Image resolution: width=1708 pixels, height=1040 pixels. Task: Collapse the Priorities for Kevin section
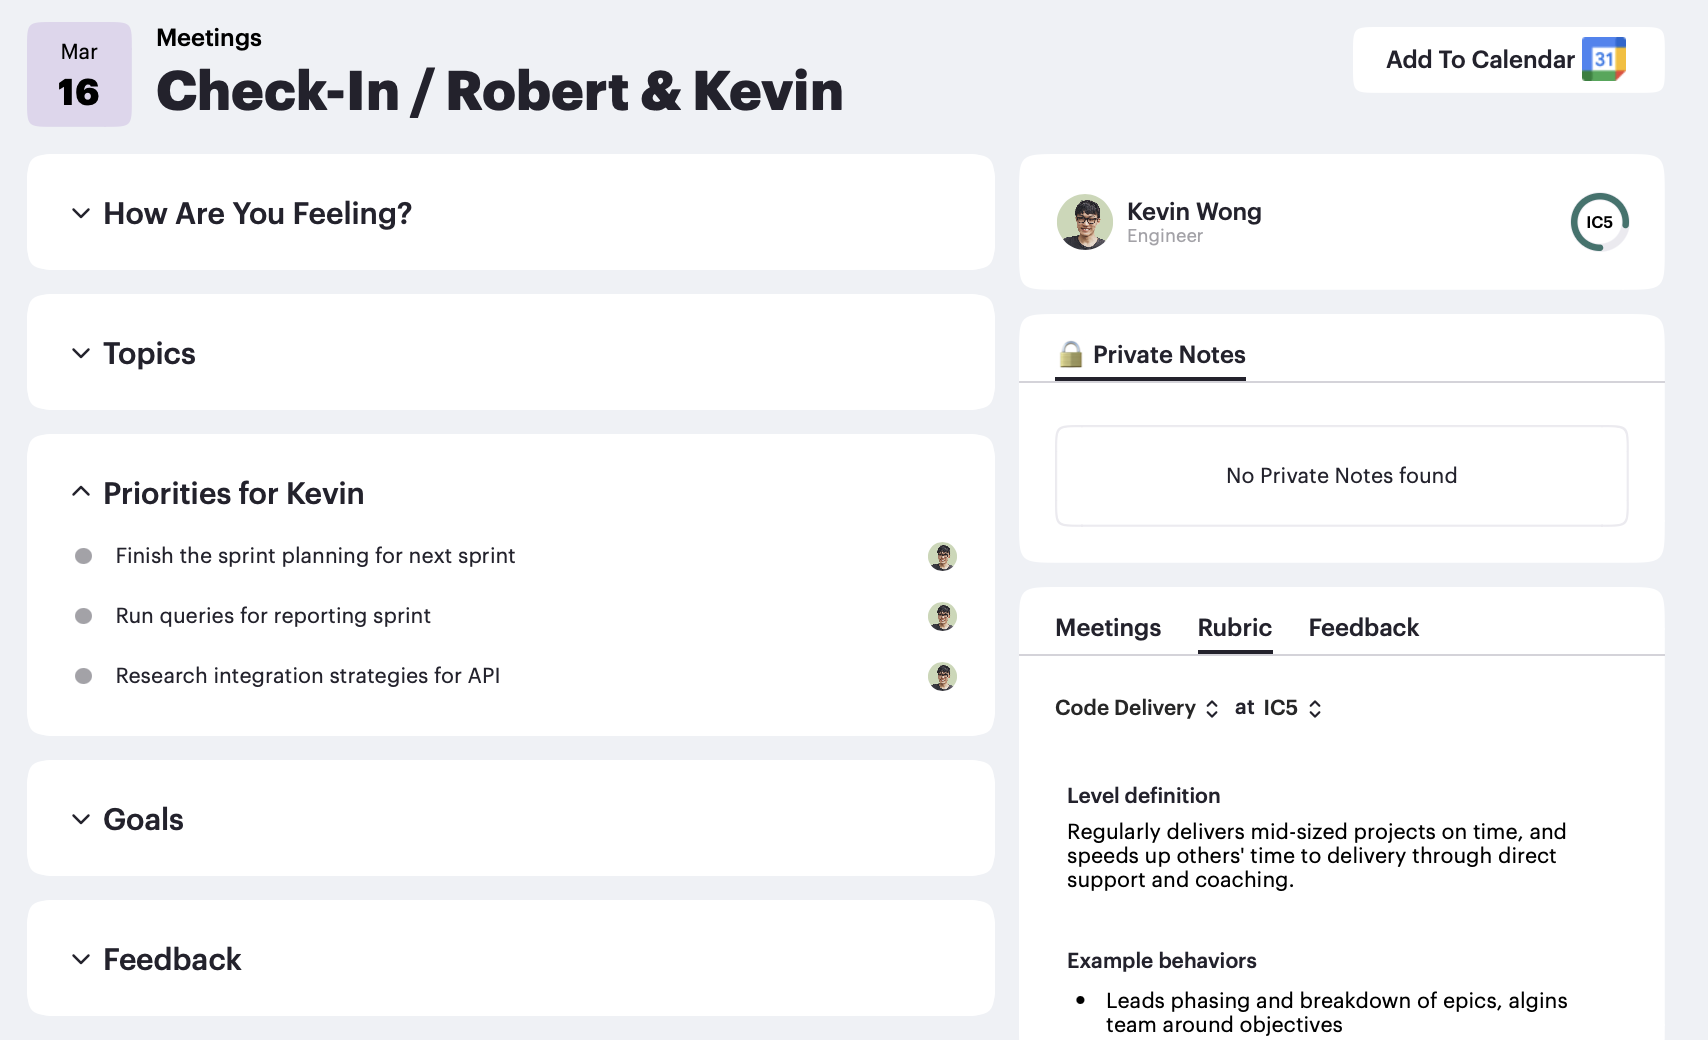(81, 492)
